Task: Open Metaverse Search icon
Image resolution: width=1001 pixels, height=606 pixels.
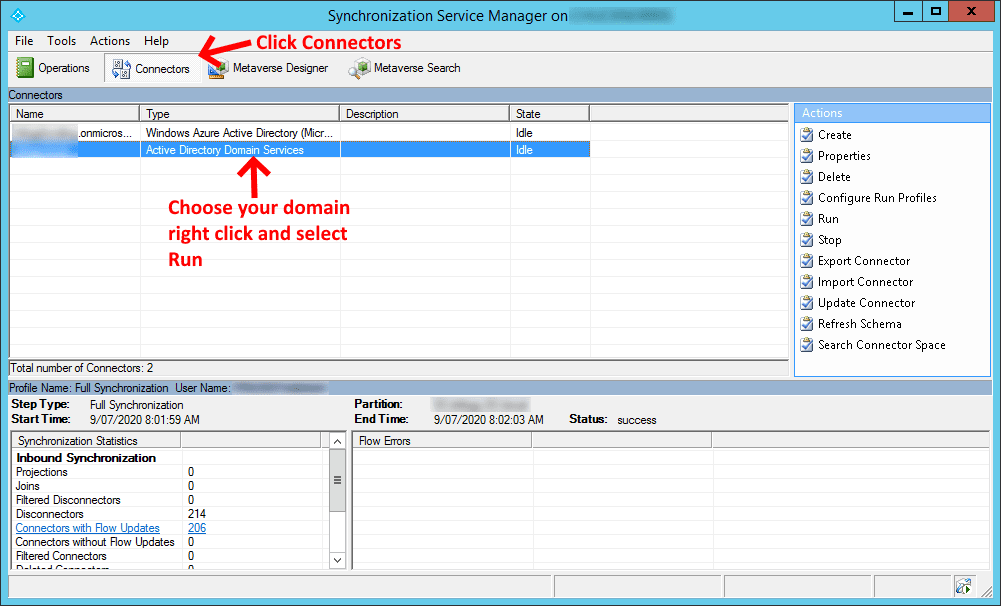Action: pyautogui.click(x=359, y=68)
